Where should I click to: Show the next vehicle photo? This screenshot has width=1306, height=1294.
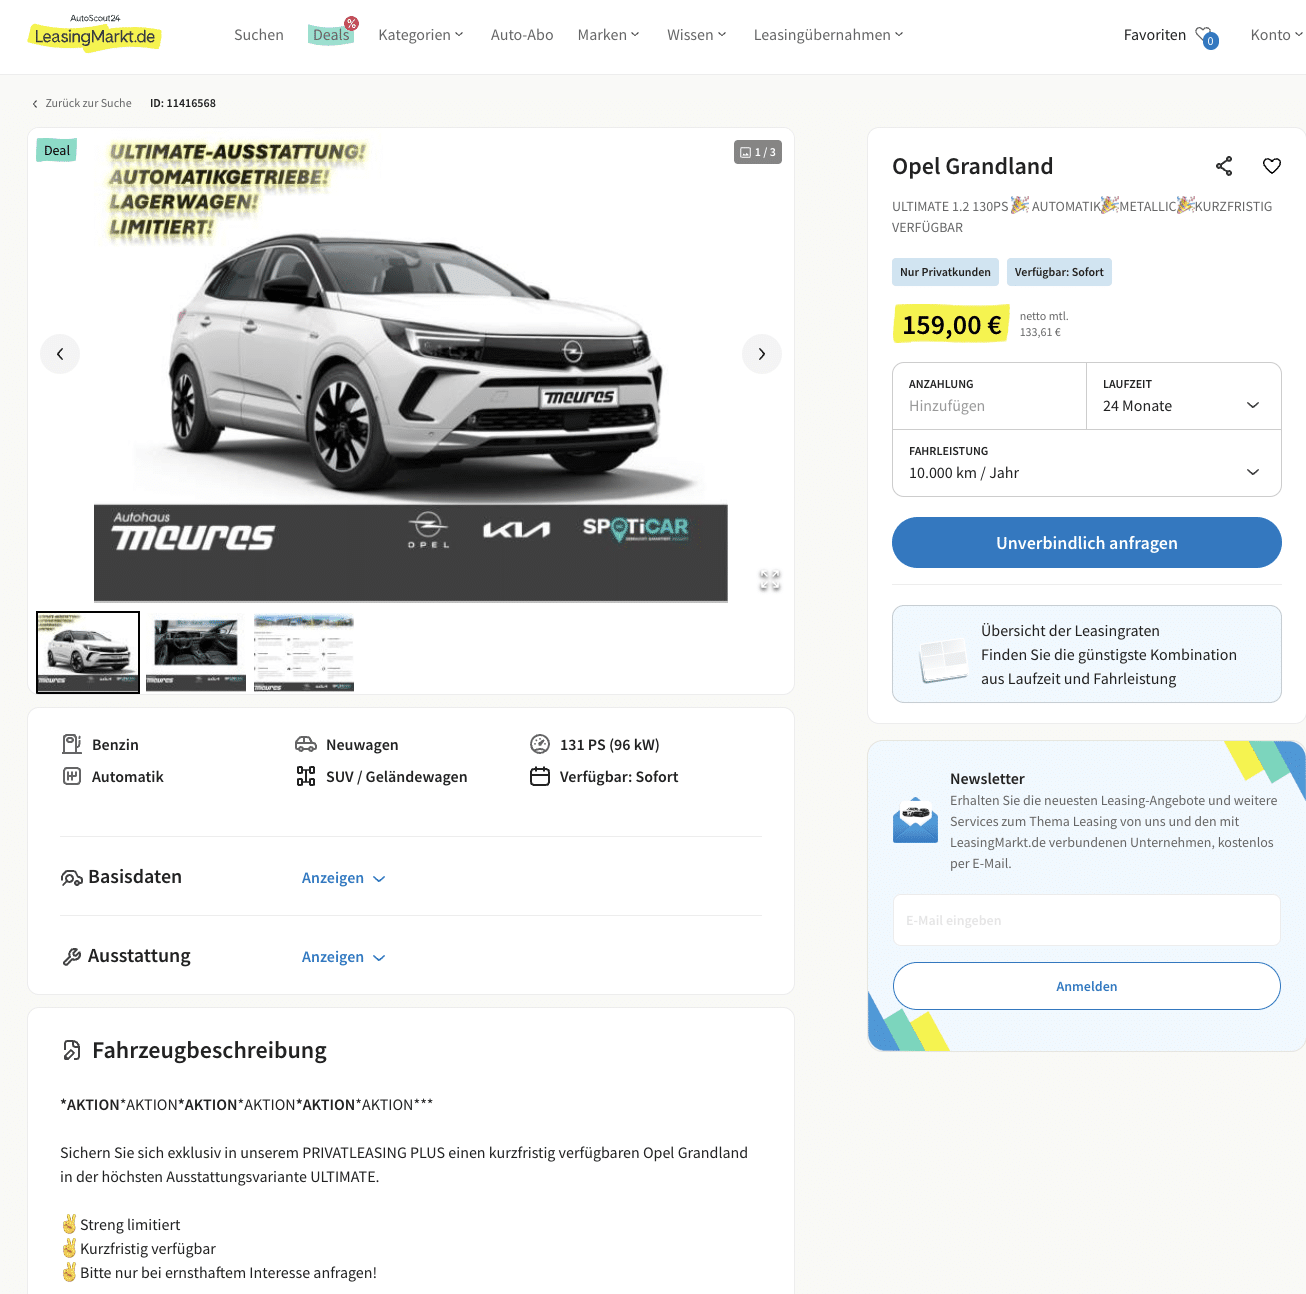pos(762,354)
